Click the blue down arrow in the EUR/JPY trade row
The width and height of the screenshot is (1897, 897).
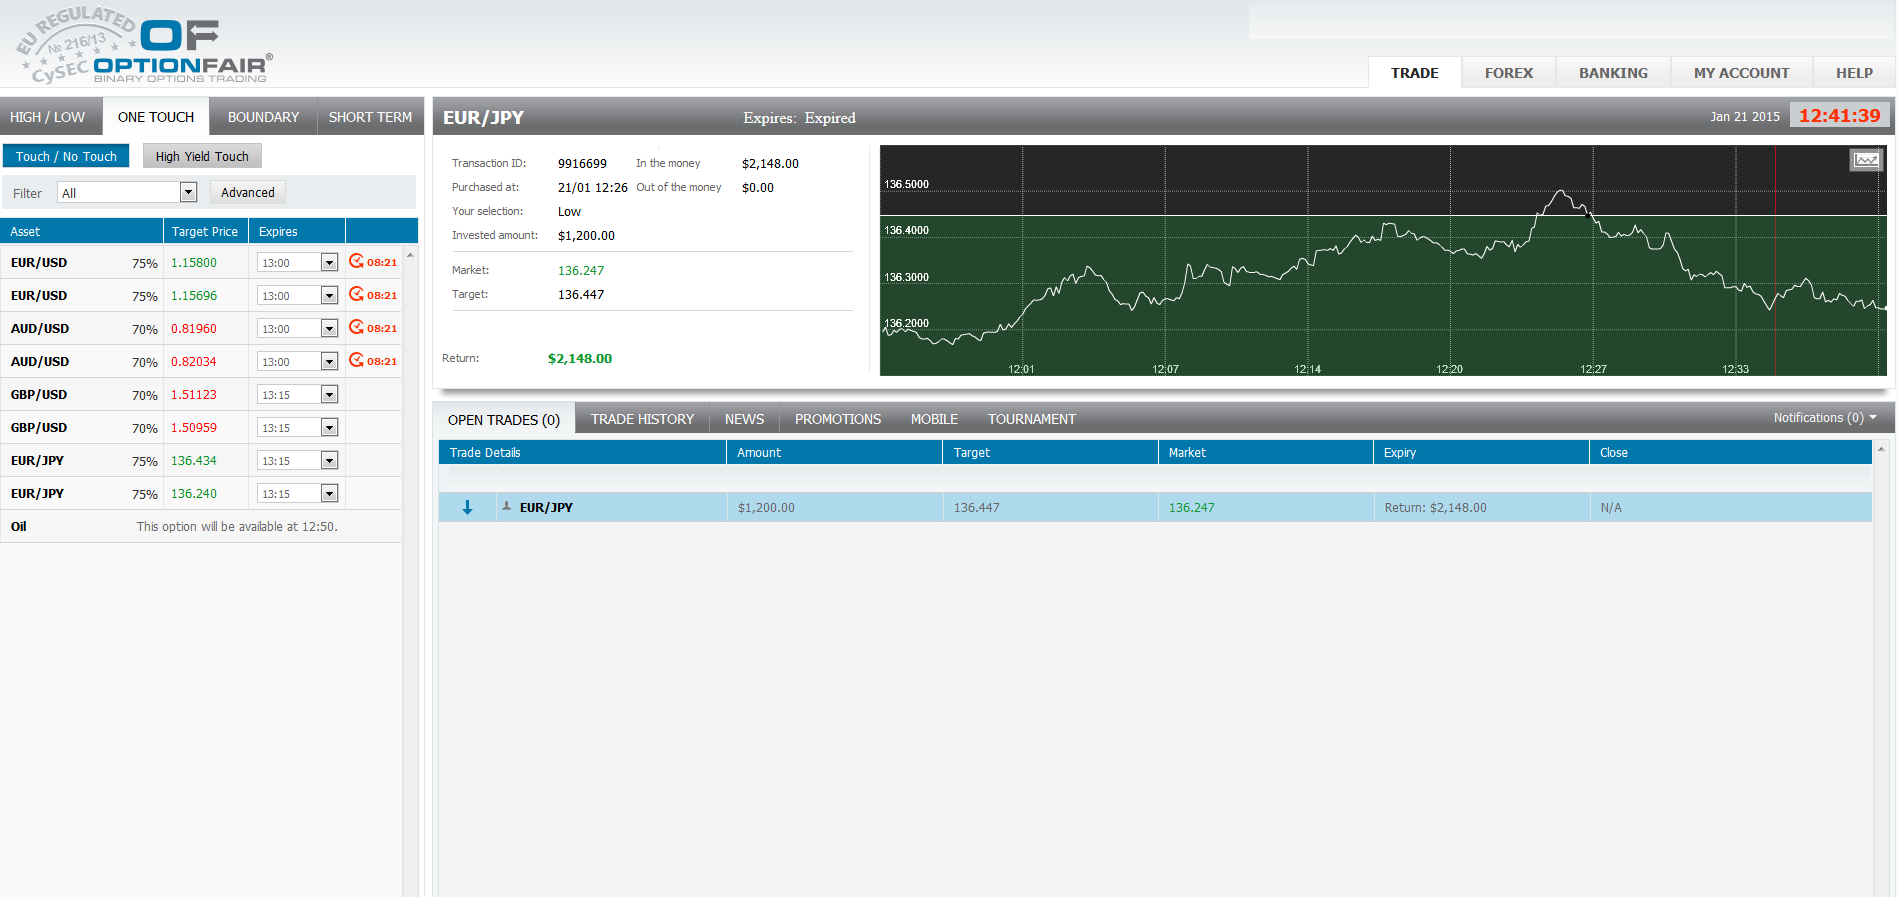click(467, 508)
